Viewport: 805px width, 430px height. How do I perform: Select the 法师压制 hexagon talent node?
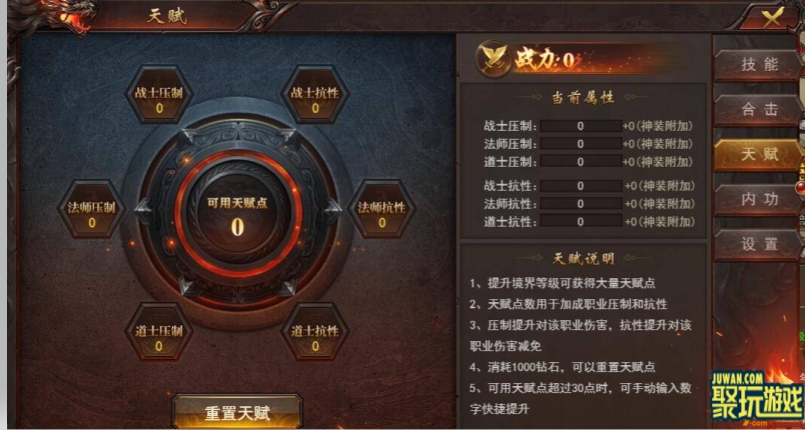click(x=91, y=209)
